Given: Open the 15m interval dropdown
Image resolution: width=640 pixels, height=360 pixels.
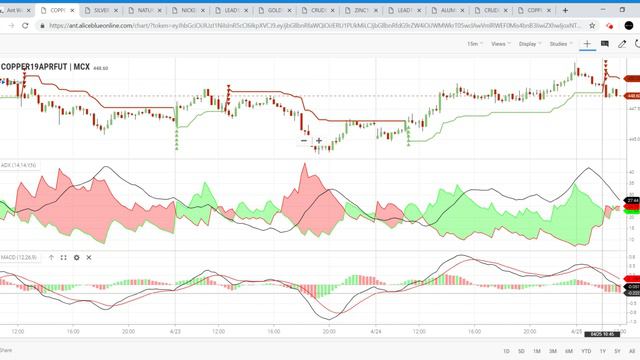Looking at the screenshot, I should (475, 44).
